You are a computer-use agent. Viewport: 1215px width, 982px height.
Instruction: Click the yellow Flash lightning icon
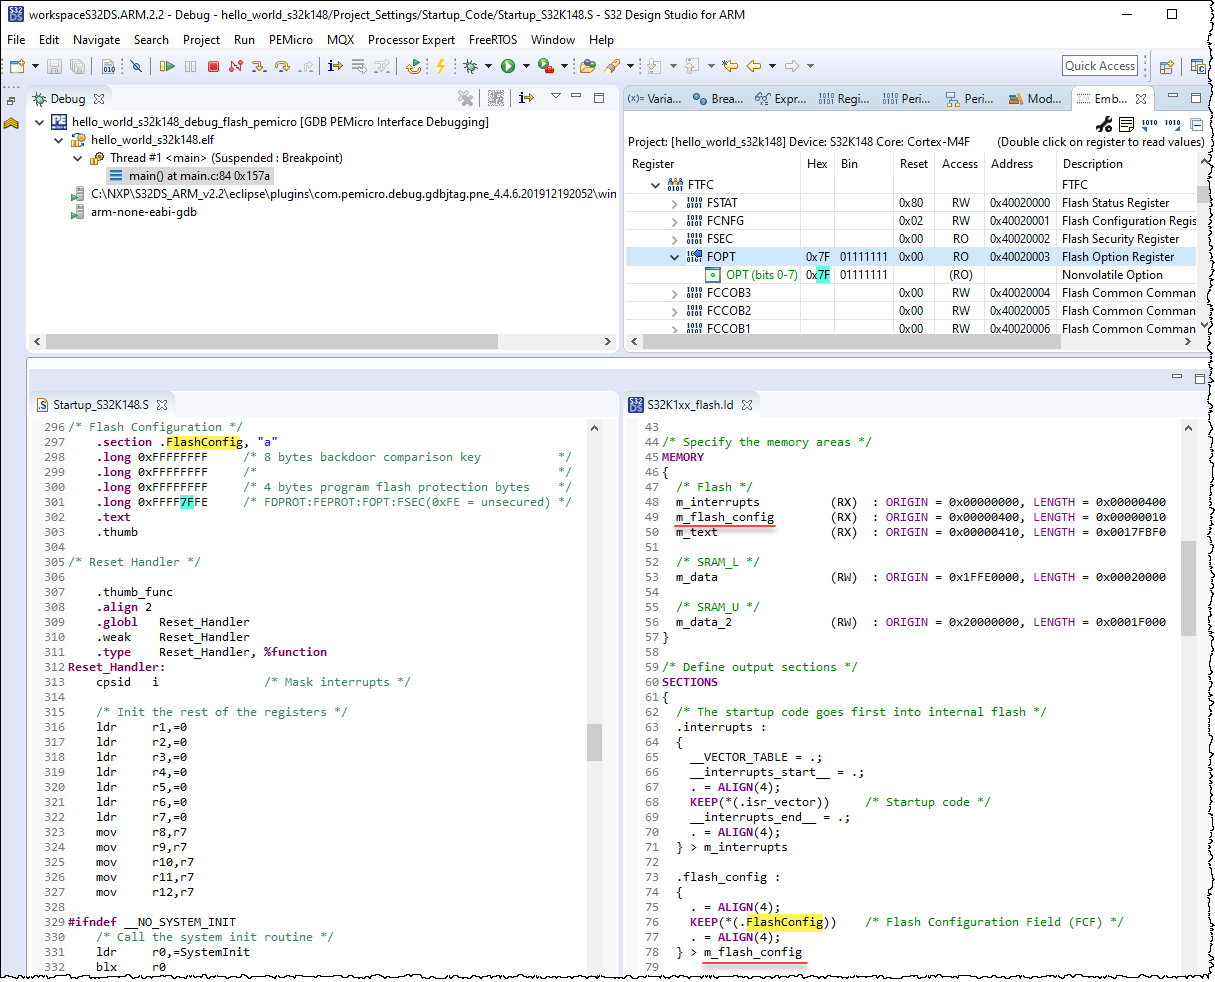coord(440,66)
